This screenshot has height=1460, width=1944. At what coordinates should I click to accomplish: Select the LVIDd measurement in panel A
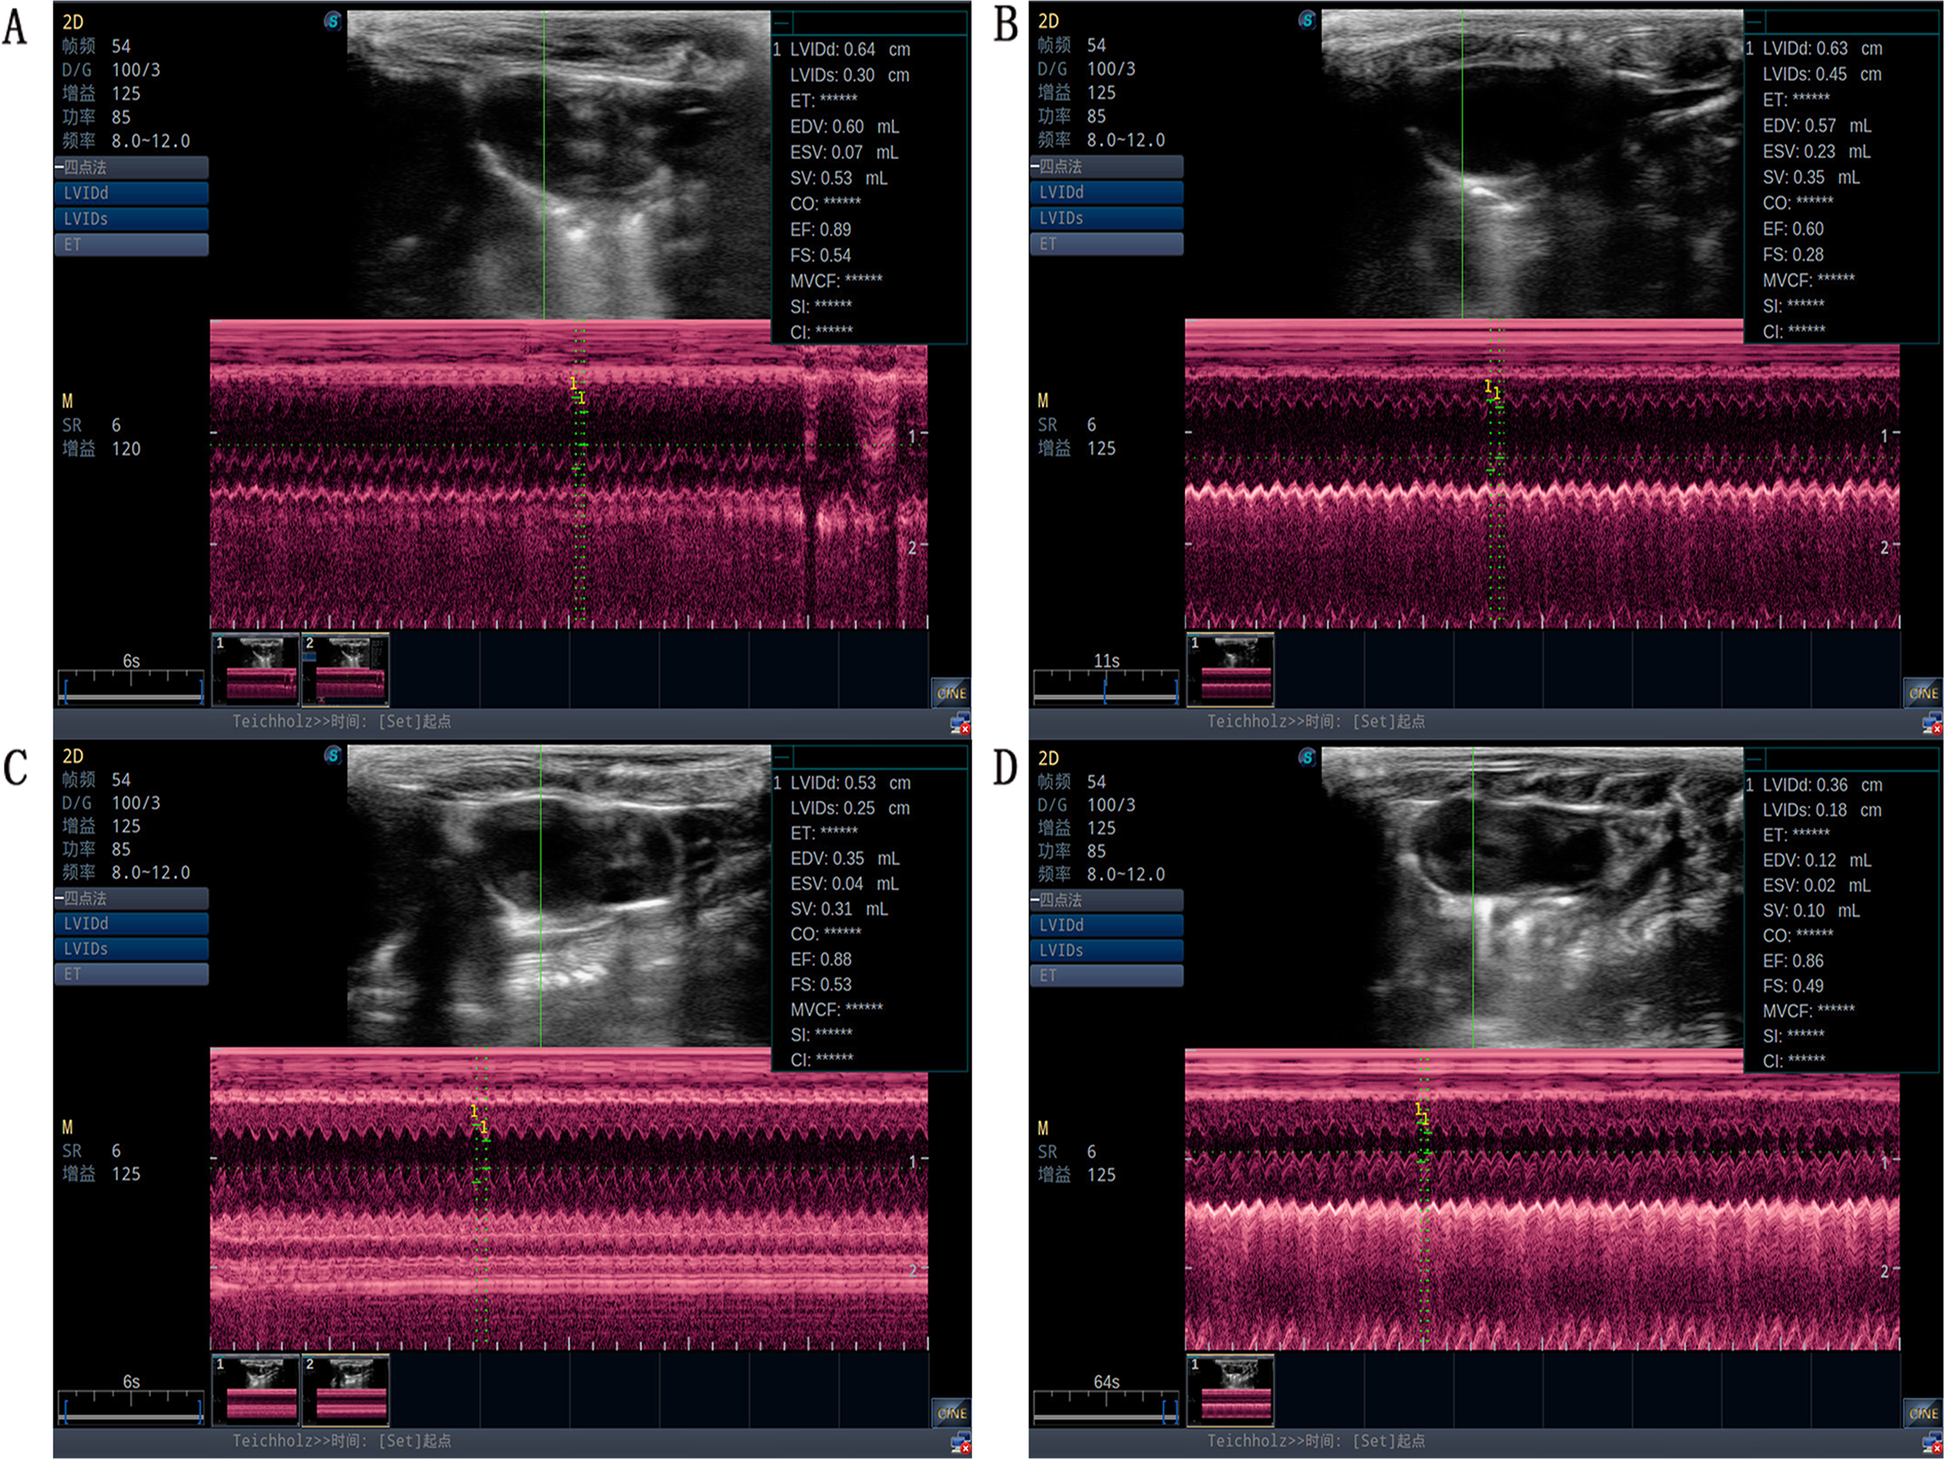click(x=131, y=193)
